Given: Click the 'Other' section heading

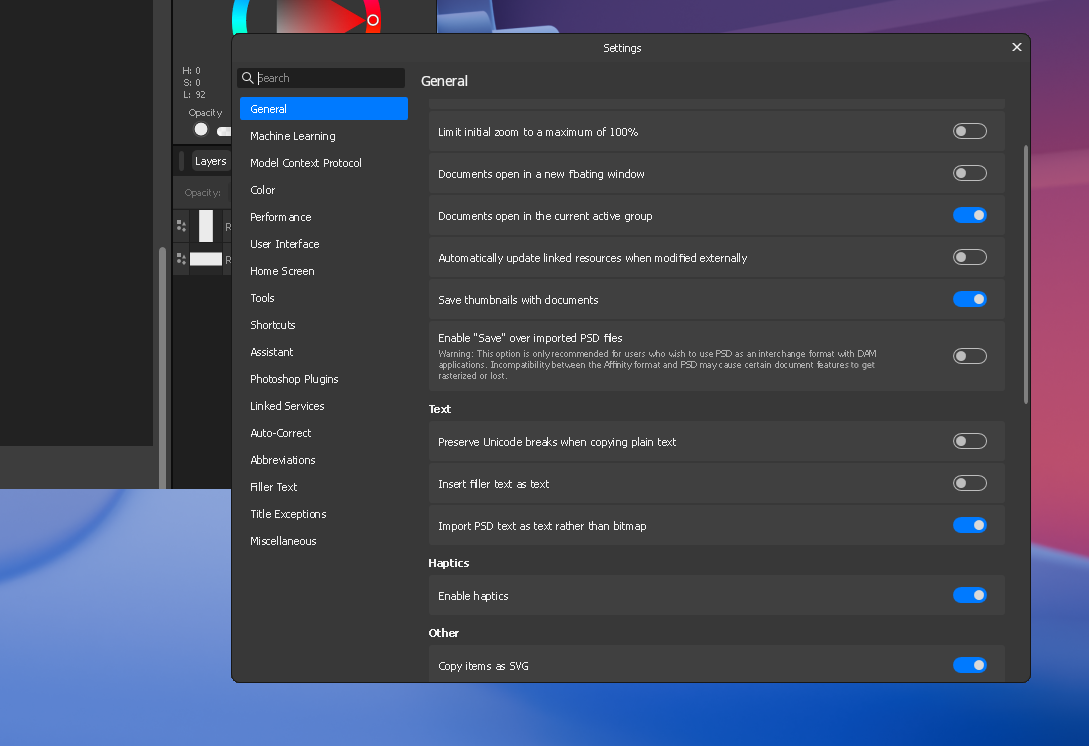Looking at the screenshot, I should [444, 633].
